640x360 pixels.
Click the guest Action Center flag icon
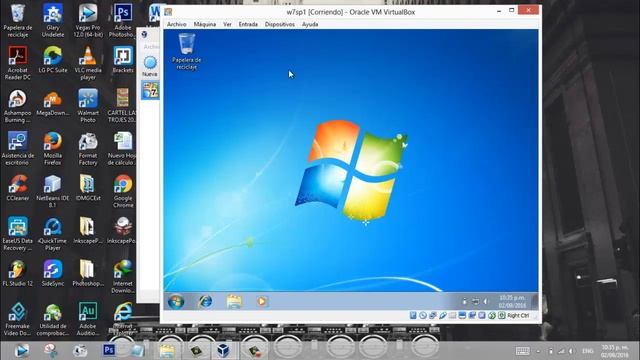click(x=464, y=302)
